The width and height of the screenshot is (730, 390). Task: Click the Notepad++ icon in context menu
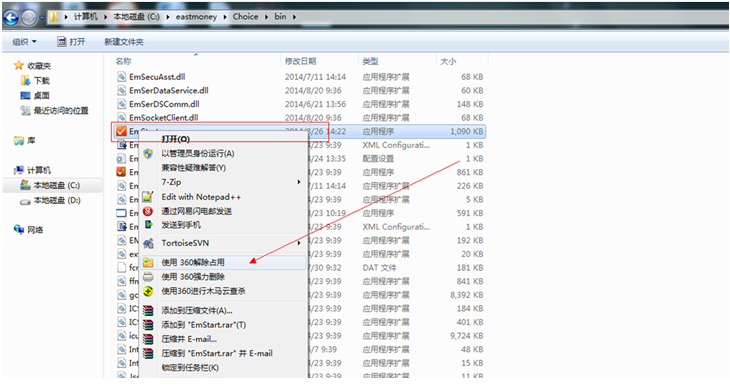pyautogui.click(x=148, y=197)
